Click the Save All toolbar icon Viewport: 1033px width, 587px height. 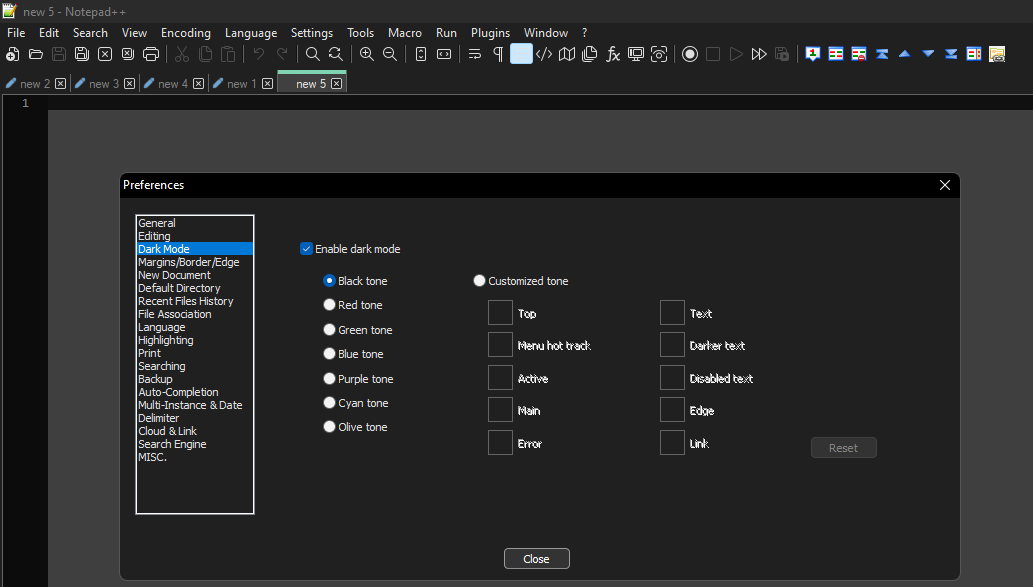coord(82,54)
